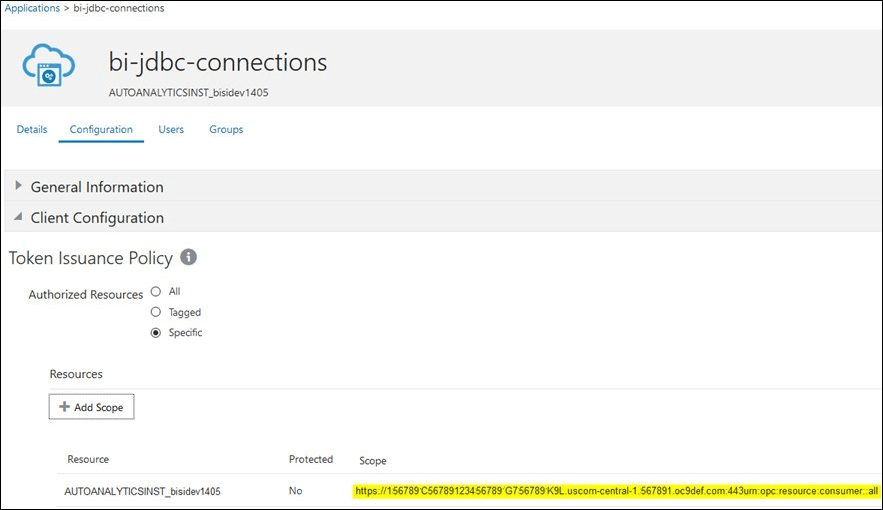Image resolution: width=883 pixels, height=510 pixels.
Task: Collapse the Client Configuration section
Action: coord(19,217)
